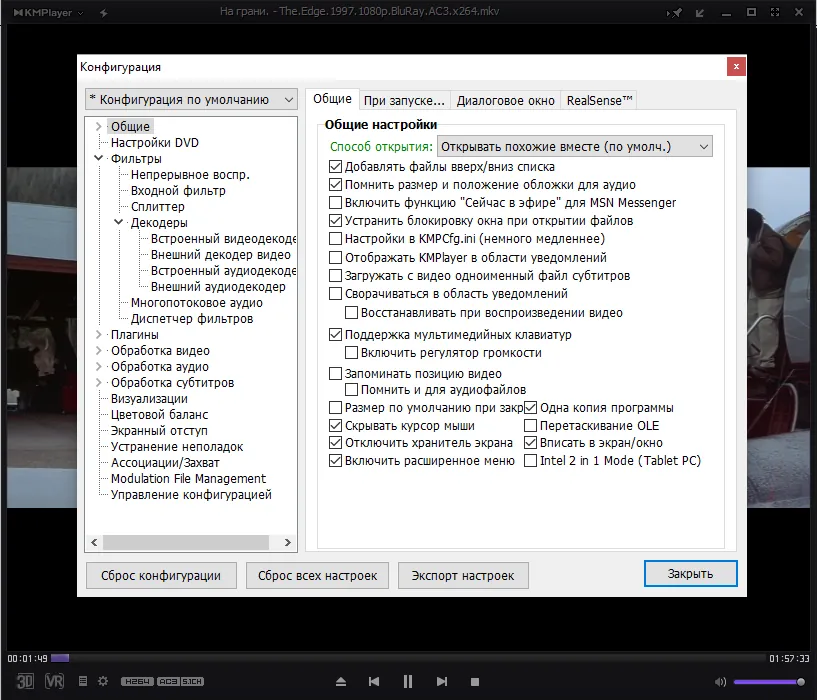Click elapsed time 00:01:49 display
Viewport: 817px width, 700px height.
click(28, 658)
